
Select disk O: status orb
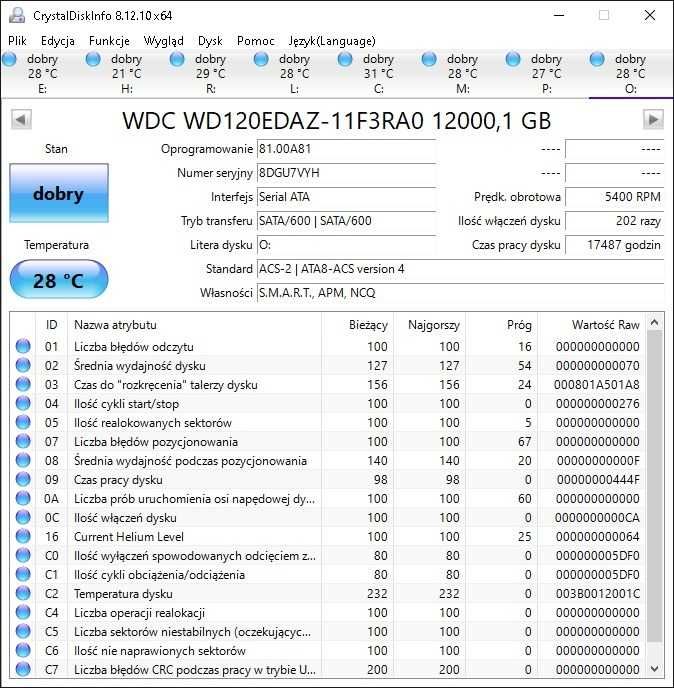click(597, 59)
